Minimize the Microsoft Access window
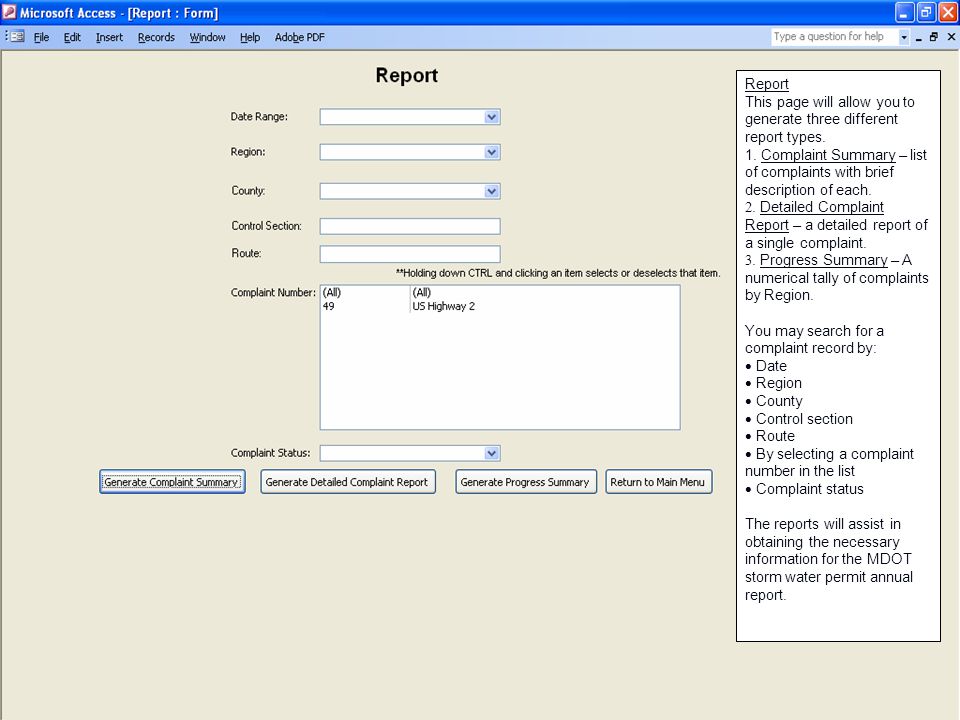 coord(905,12)
